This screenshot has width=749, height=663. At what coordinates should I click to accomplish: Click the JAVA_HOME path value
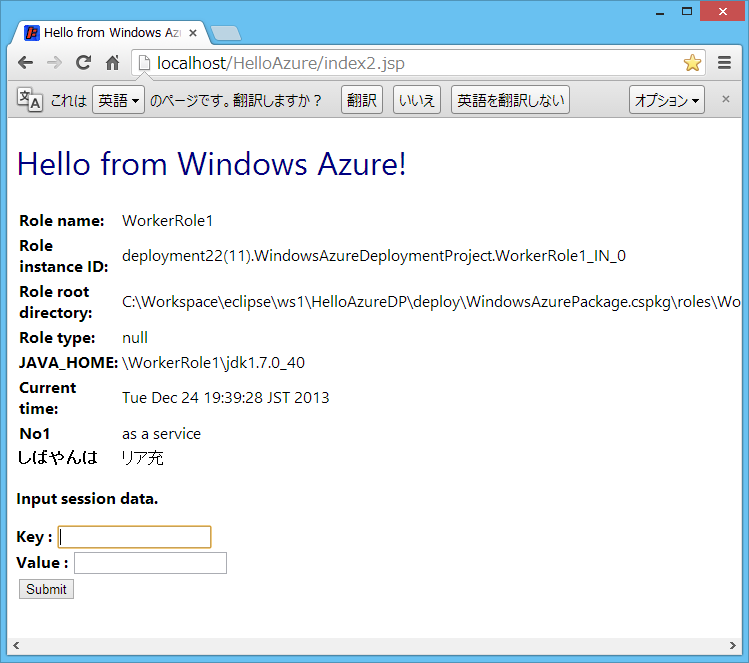(213, 363)
